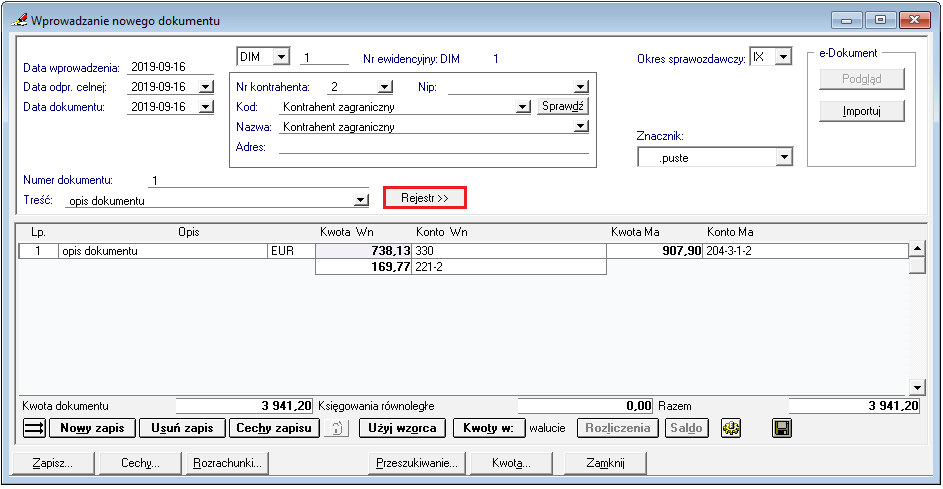Screen dimensions: 943x489
Task: Click the yellow gear settings icon
Action: pyautogui.click(x=731, y=428)
